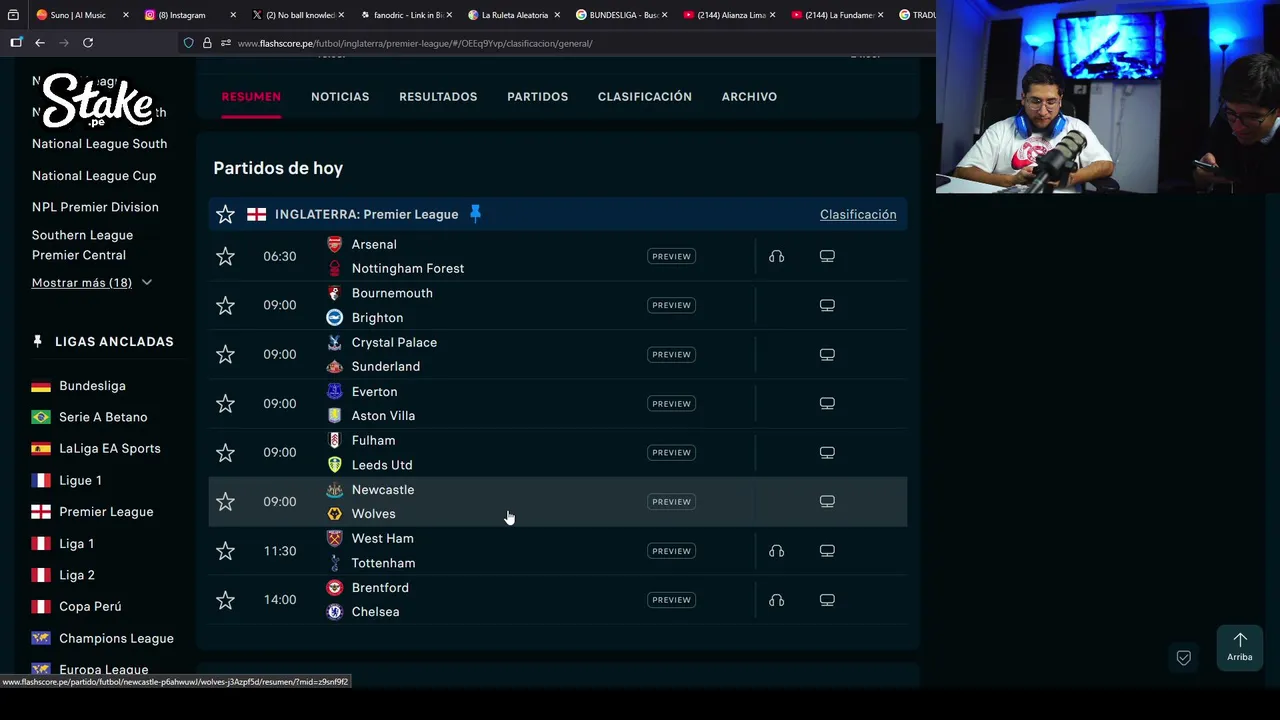The height and width of the screenshot is (720, 1280).
Task: Click the Wolves club crest
Action: [334, 514]
